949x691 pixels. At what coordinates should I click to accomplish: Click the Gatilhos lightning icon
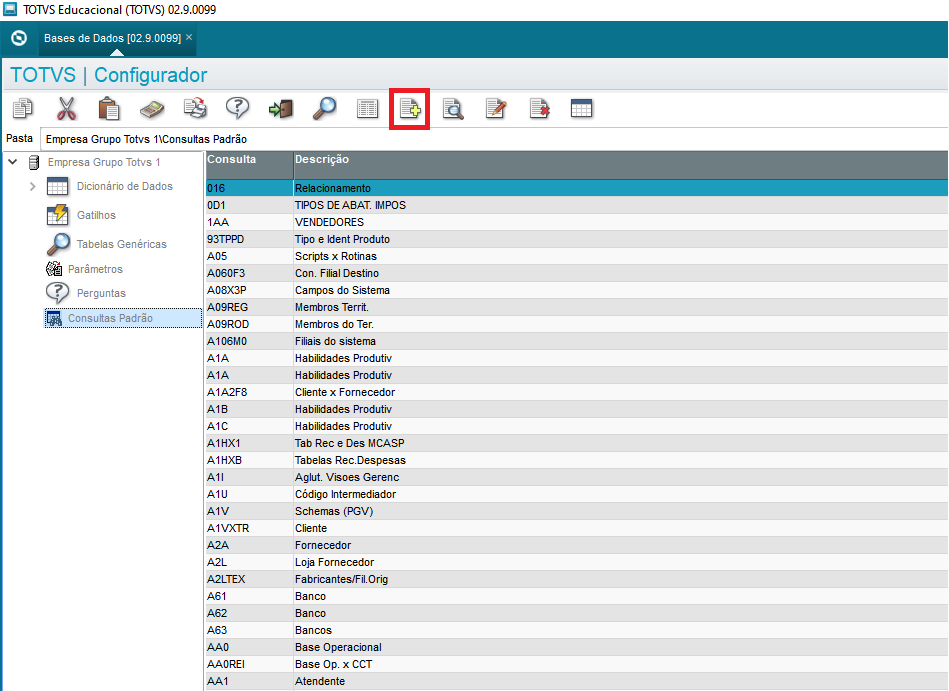click(57, 215)
